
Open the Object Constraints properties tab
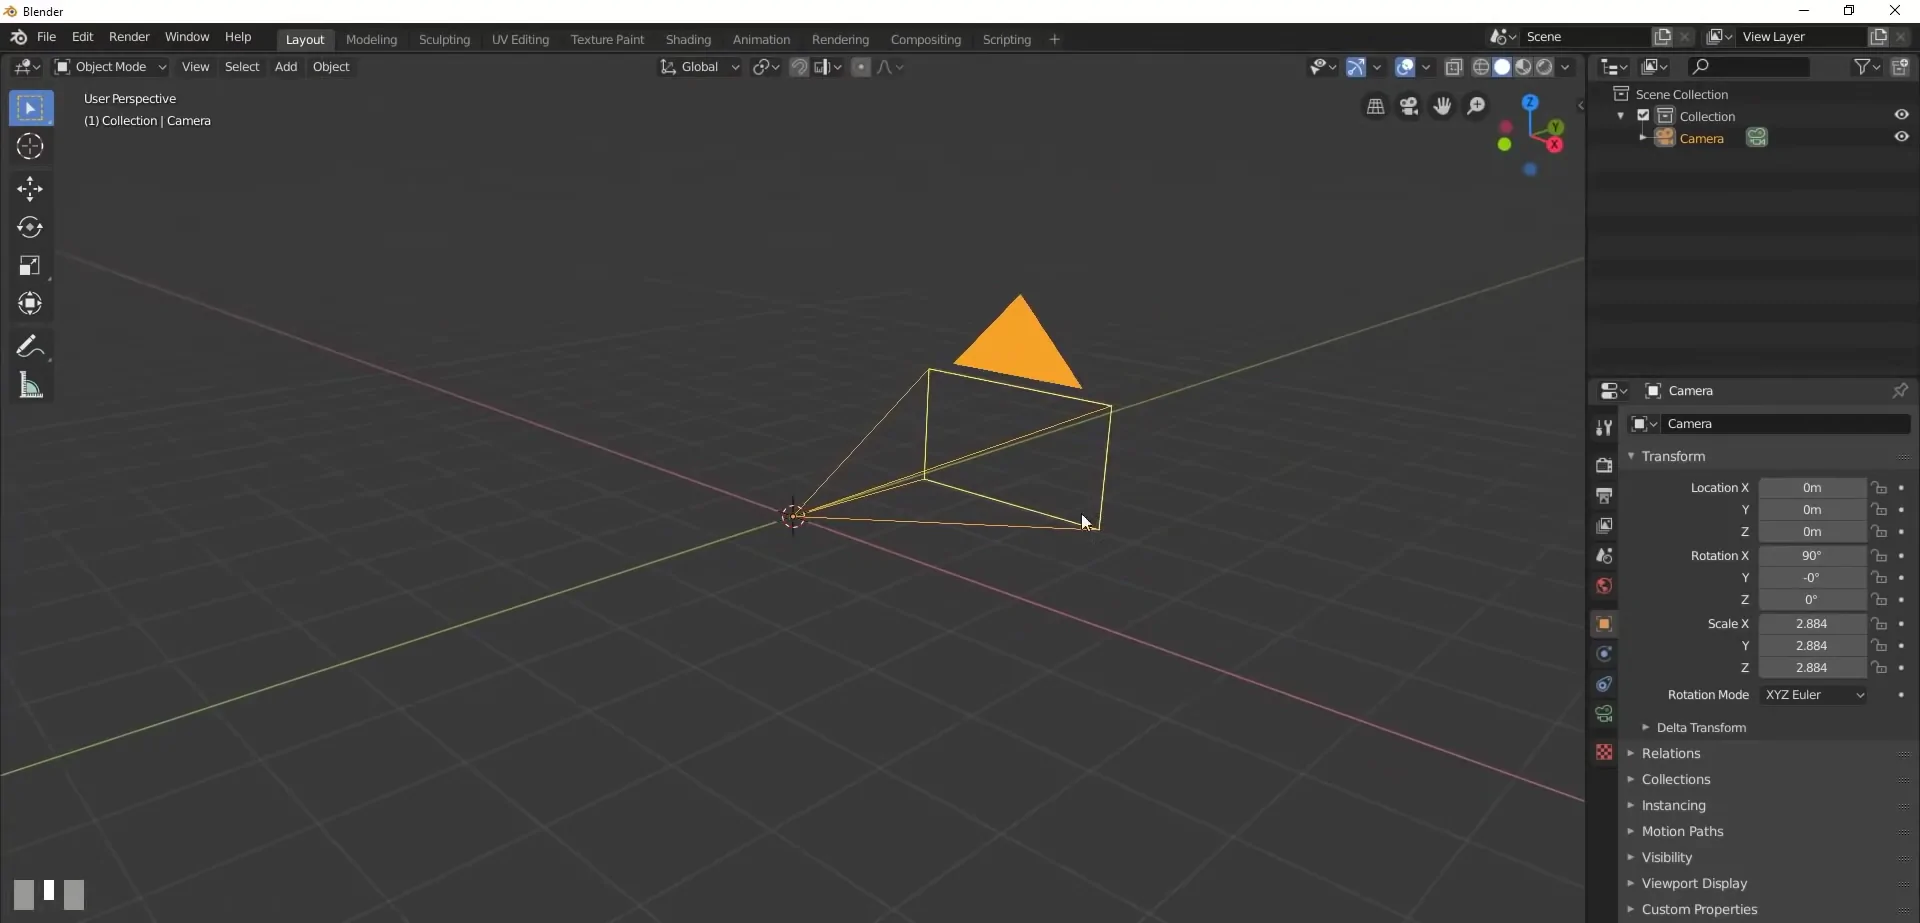click(1604, 684)
